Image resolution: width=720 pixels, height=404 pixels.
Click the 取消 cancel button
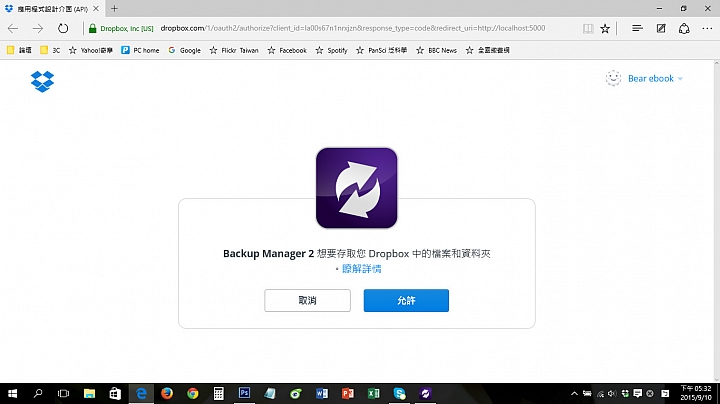[307, 300]
